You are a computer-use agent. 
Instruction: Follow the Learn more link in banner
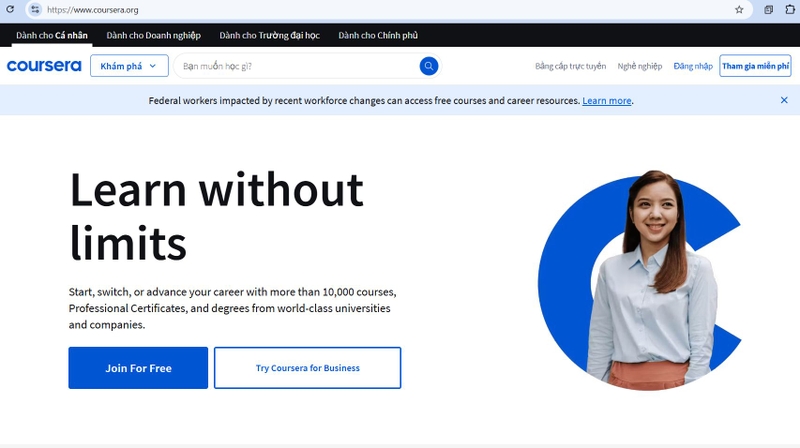[607, 101]
